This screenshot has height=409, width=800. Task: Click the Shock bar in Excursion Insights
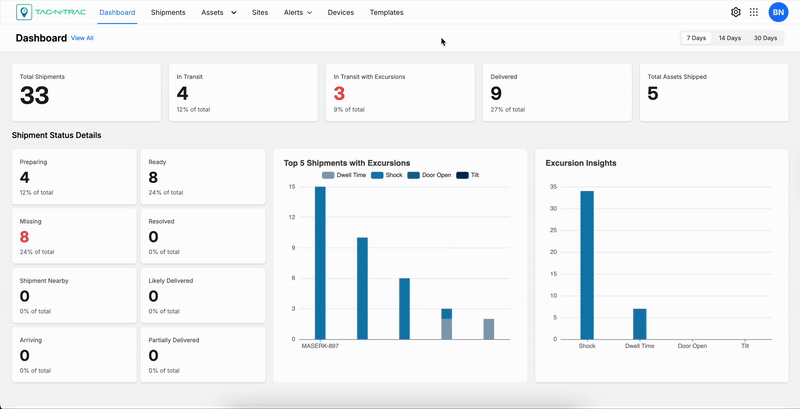coord(587,265)
